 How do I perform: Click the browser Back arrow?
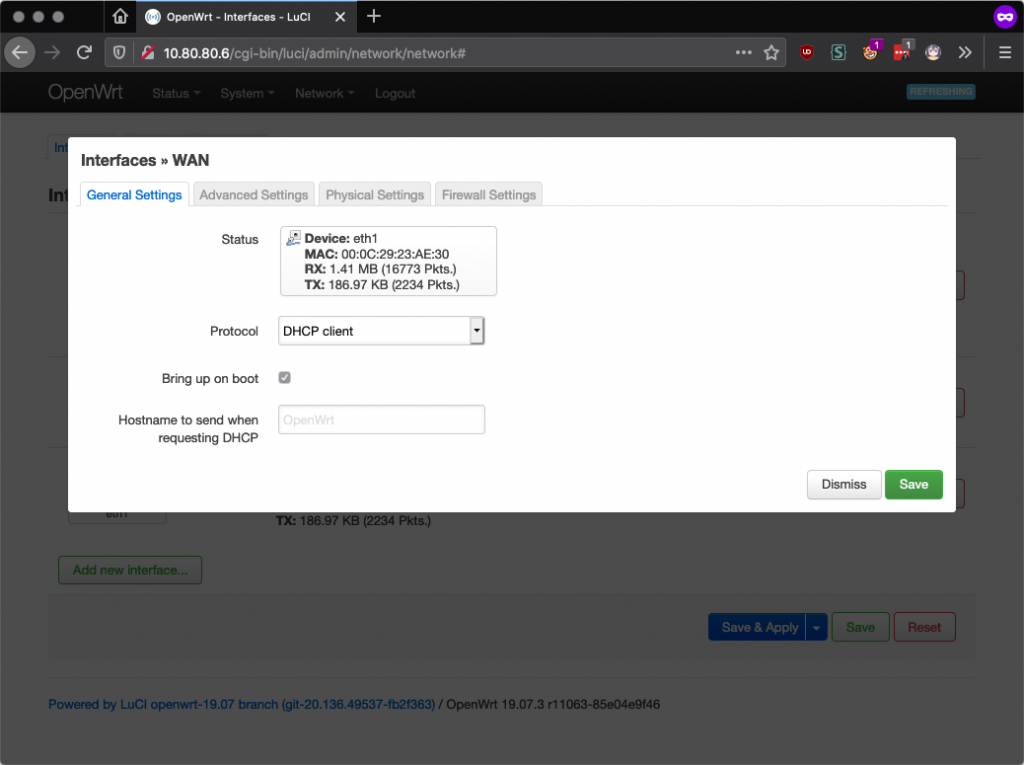pyautogui.click(x=20, y=53)
